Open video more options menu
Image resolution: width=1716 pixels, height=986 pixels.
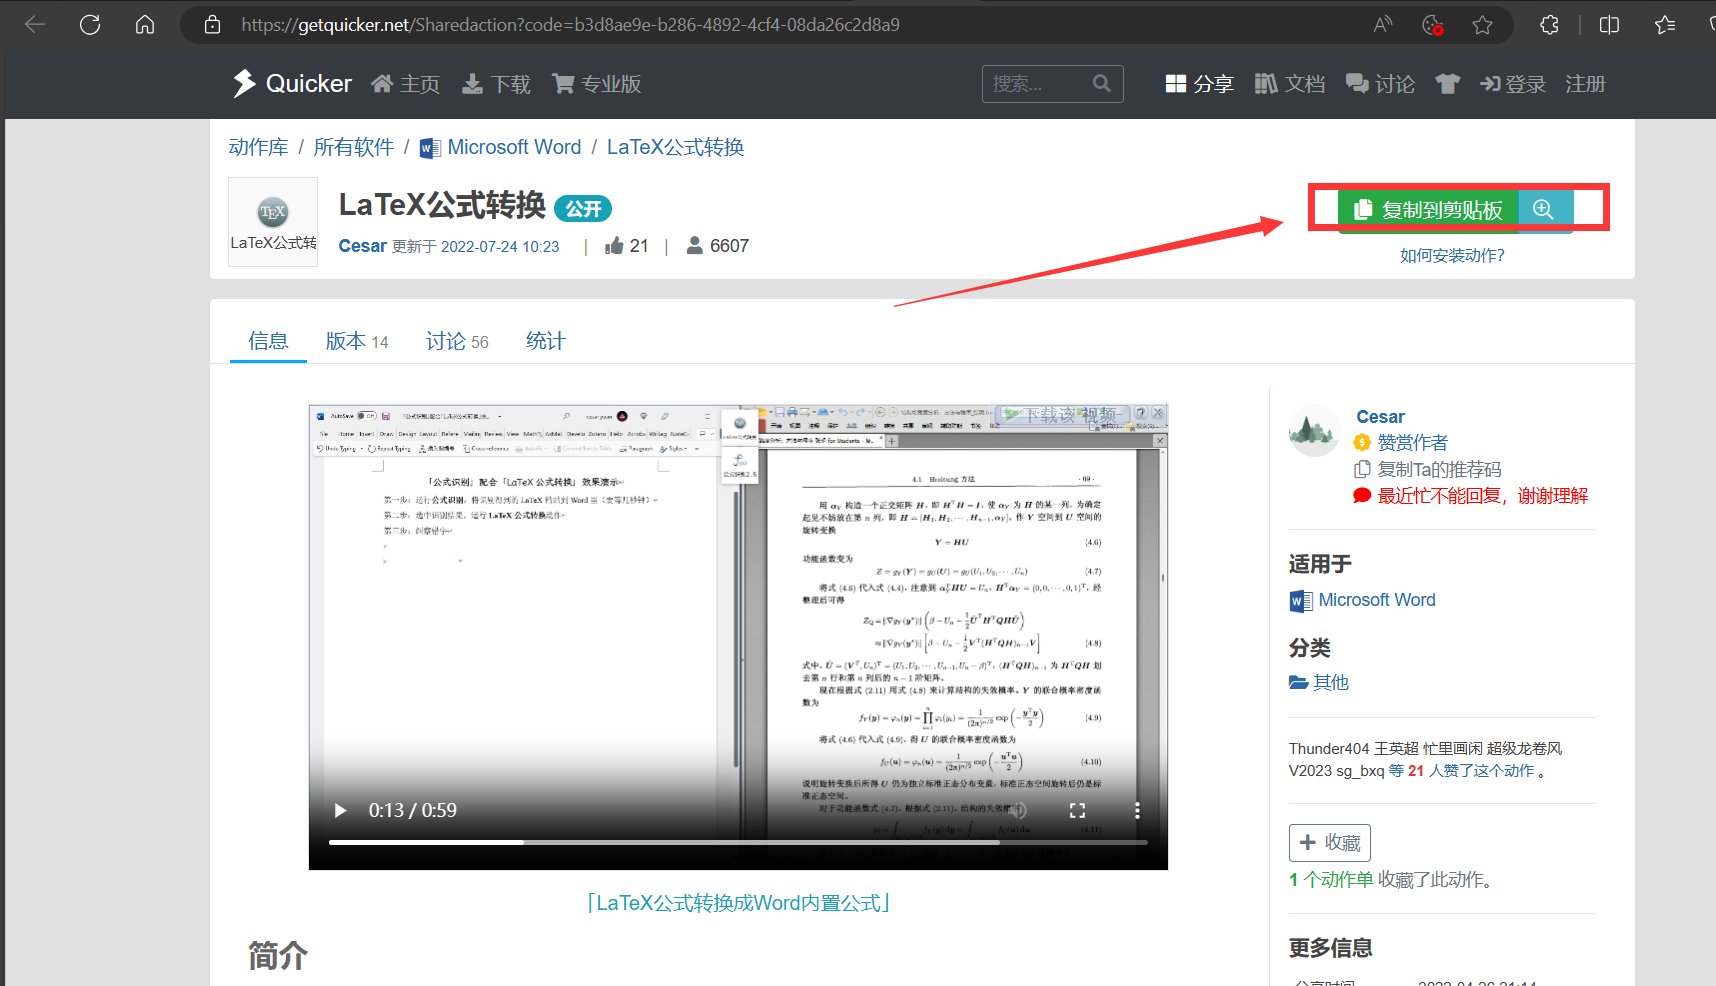coord(1137,810)
